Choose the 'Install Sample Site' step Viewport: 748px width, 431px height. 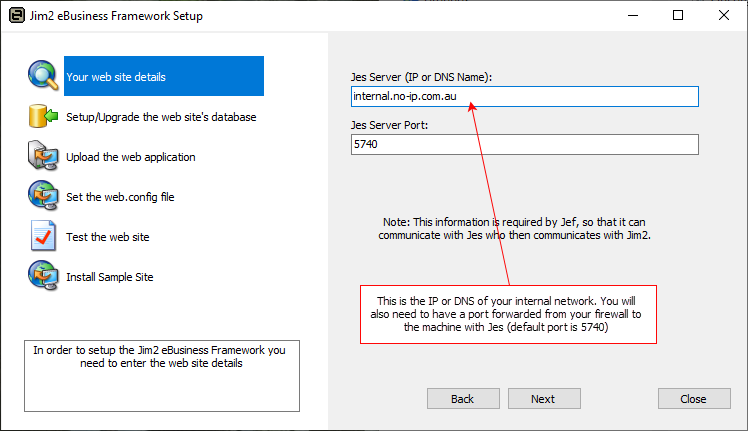coord(110,277)
